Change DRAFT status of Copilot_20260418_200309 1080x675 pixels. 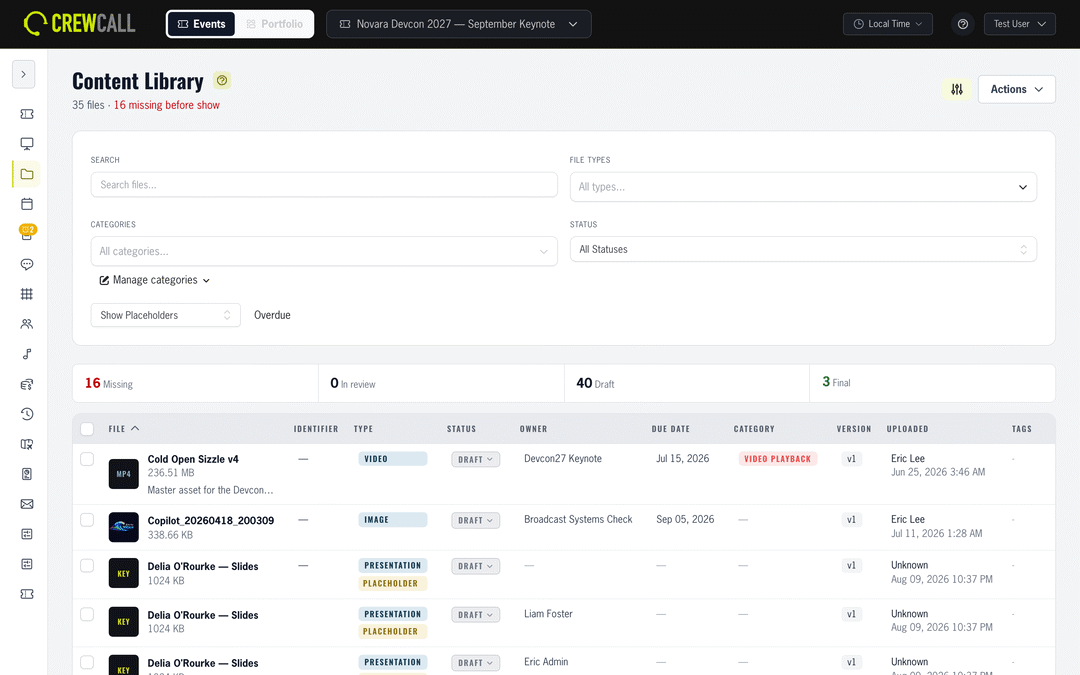pos(475,520)
